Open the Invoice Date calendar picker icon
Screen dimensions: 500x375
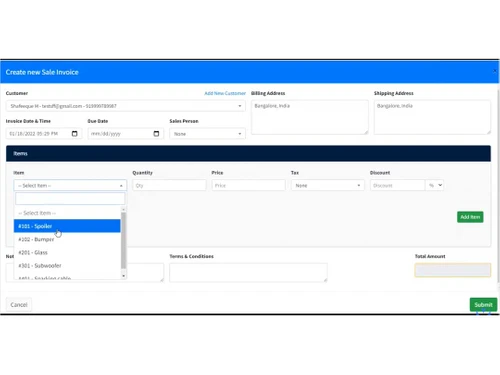click(75, 134)
